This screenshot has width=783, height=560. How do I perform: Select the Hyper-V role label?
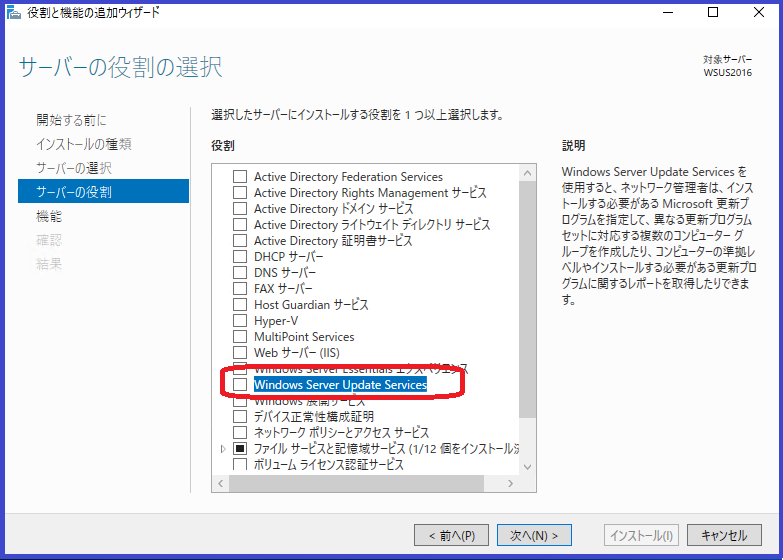tap(276, 321)
